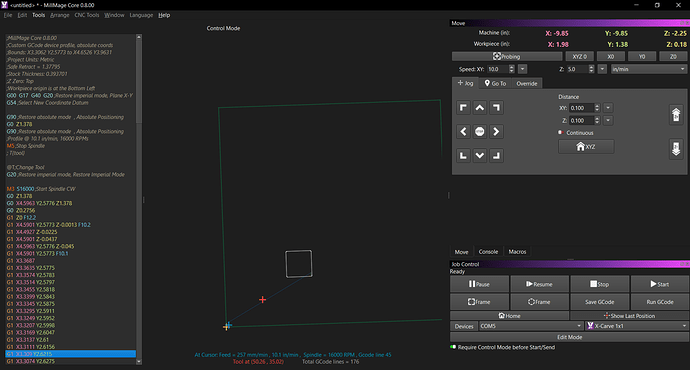Screen dimensions: 690x370
Task: Open the Z speed presets dropdown
Action: pyautogui.click(x=602, y=69)
